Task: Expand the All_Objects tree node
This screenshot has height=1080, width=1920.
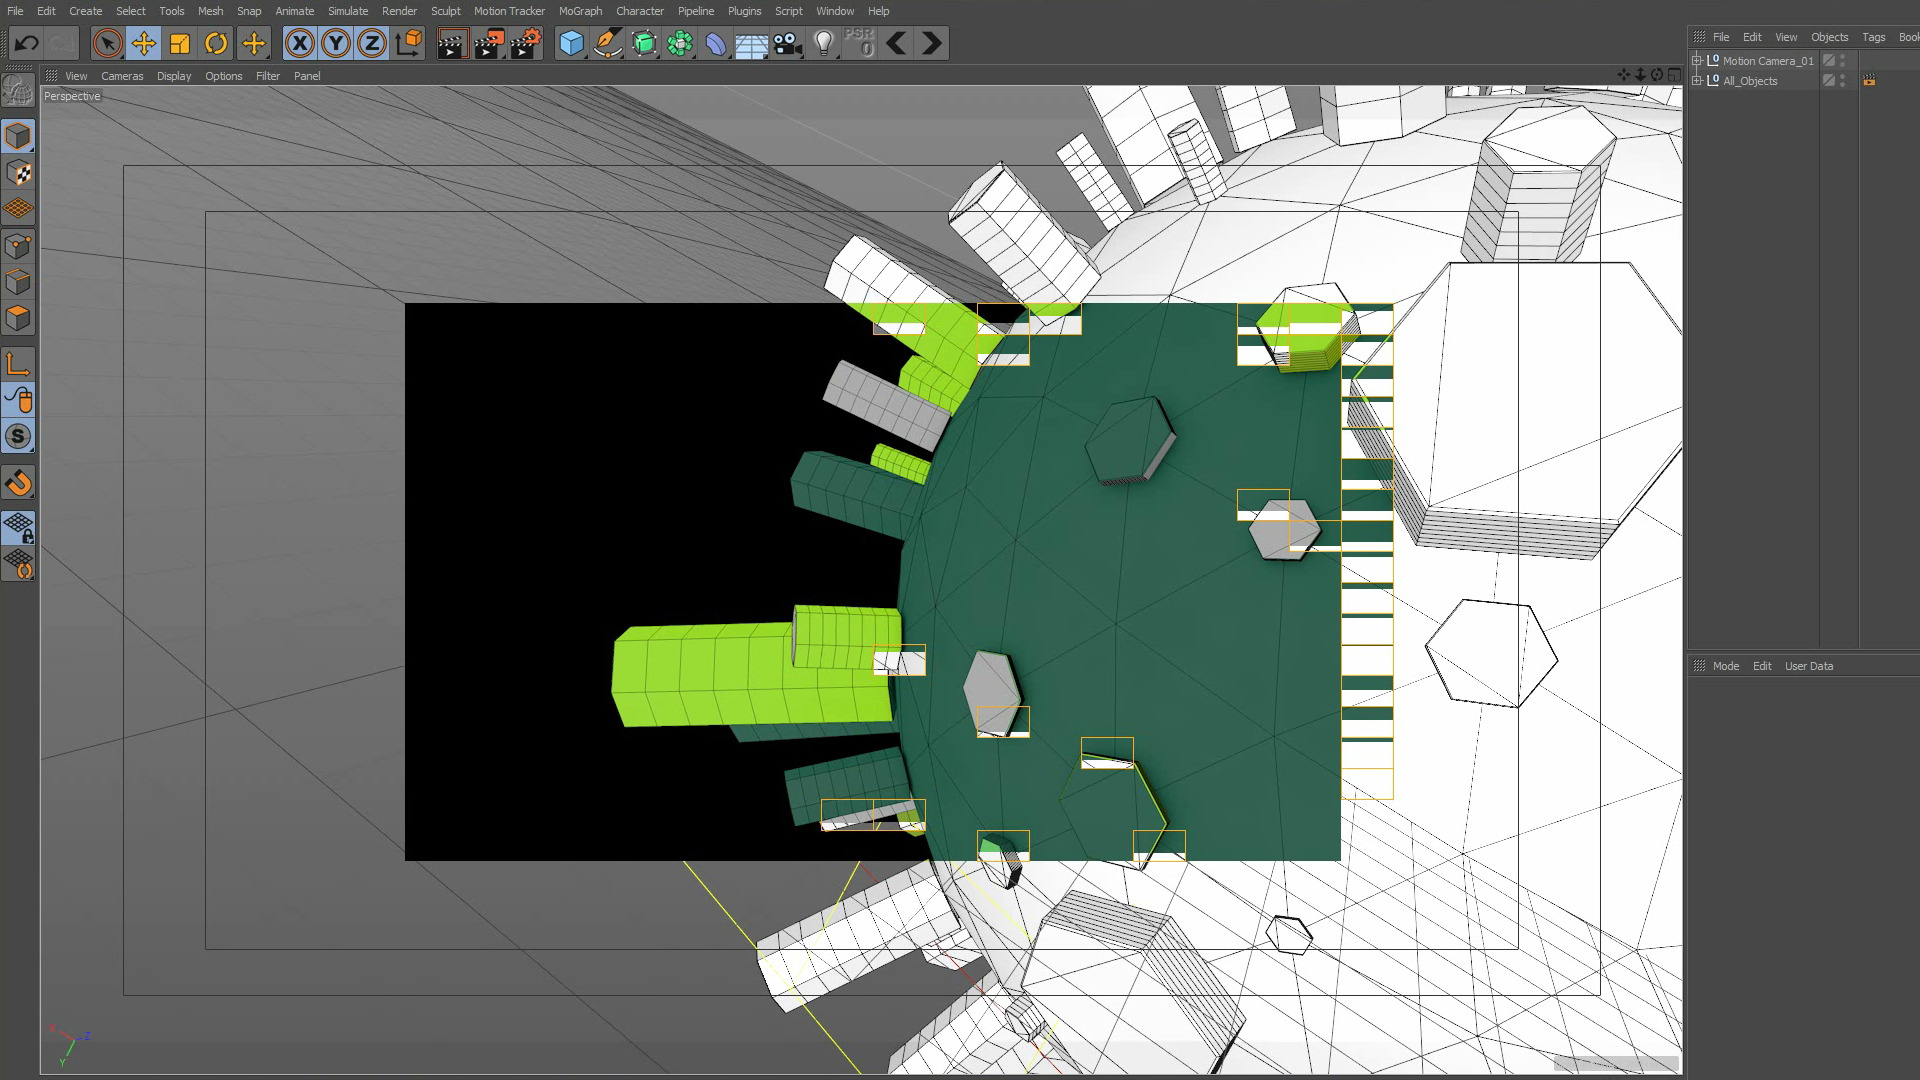Action: pos(1697,81)
